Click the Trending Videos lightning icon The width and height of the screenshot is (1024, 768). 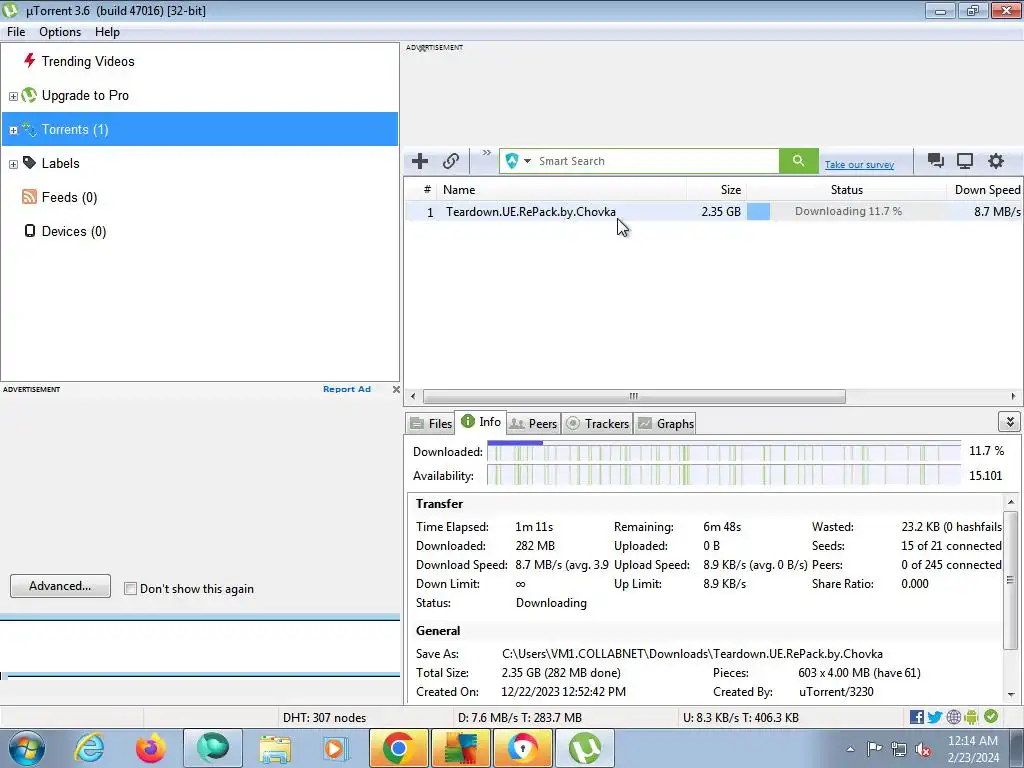point(29,61)
